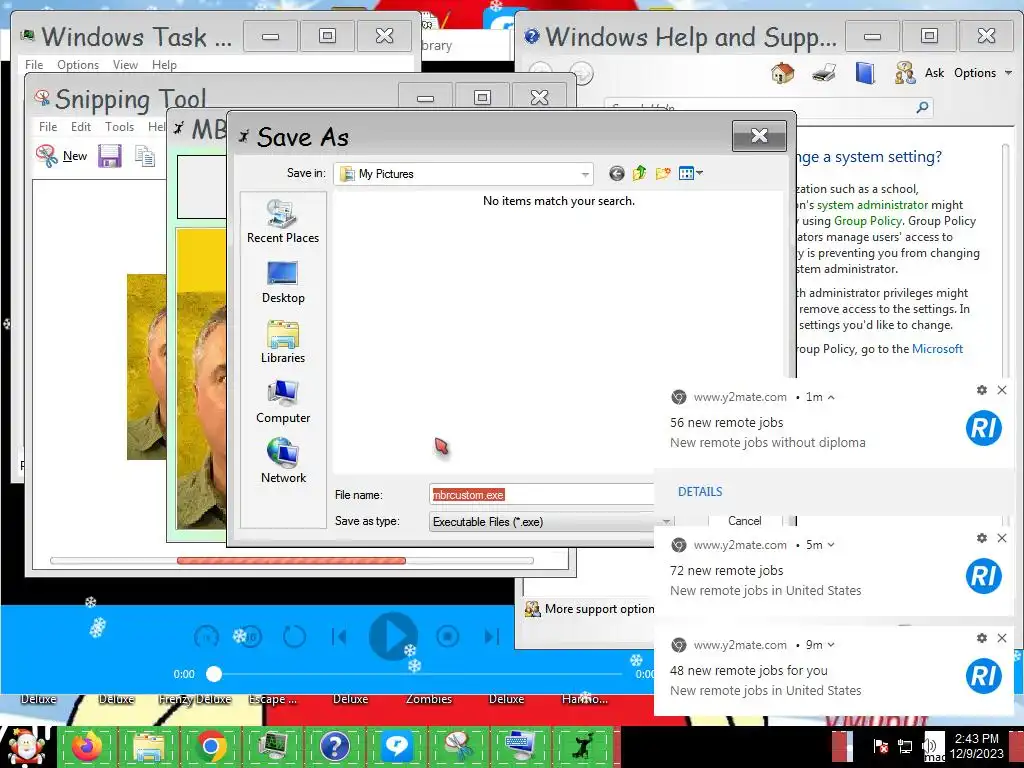The width and height of the screenshot is (1024, 768).
Task: Click the network icon in system tray
Action: [x=905, y=746]
